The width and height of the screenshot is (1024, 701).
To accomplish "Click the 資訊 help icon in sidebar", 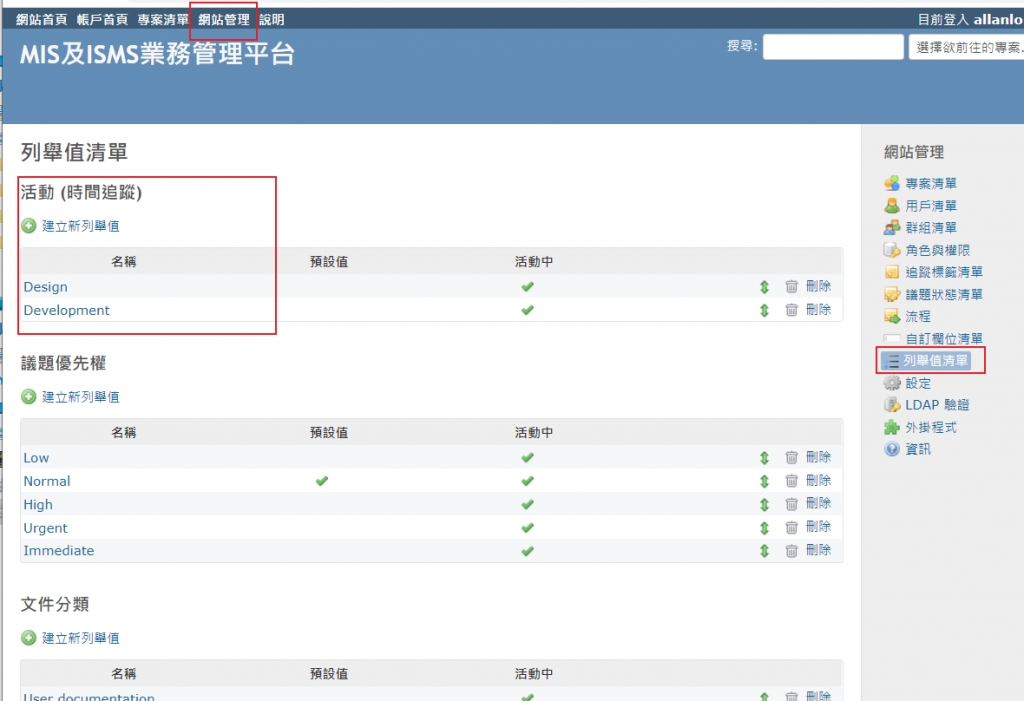I will coord(892,449).
